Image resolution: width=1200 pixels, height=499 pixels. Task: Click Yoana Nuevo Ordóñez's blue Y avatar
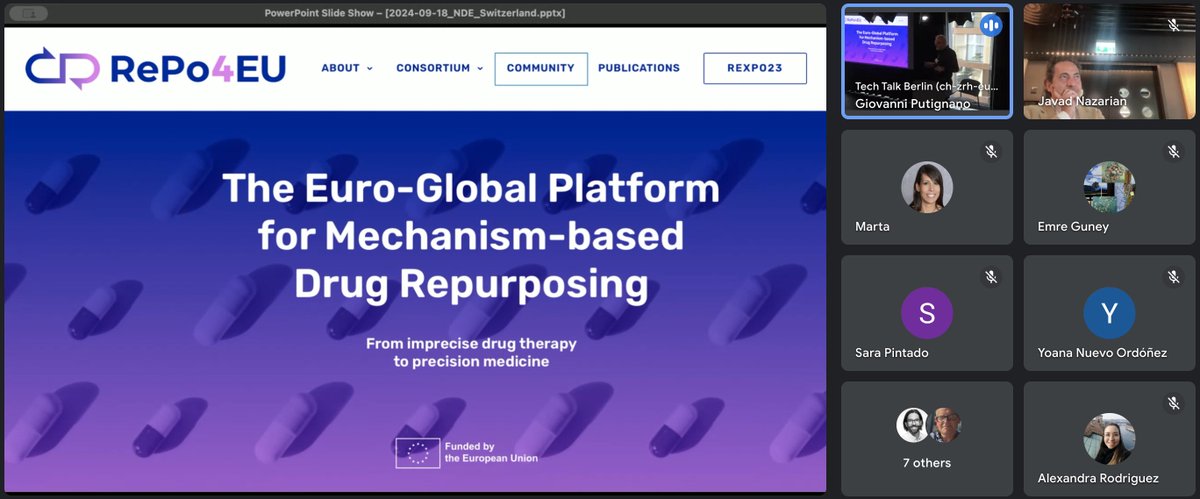pos(1109,313)
